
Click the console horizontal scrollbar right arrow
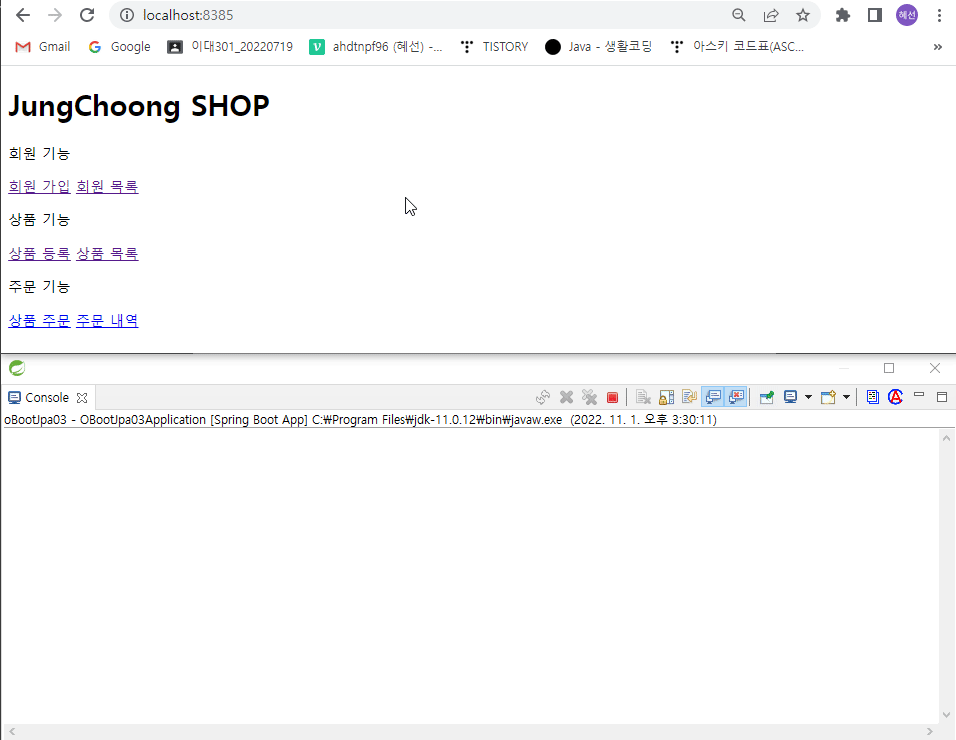tap(930, 731)
